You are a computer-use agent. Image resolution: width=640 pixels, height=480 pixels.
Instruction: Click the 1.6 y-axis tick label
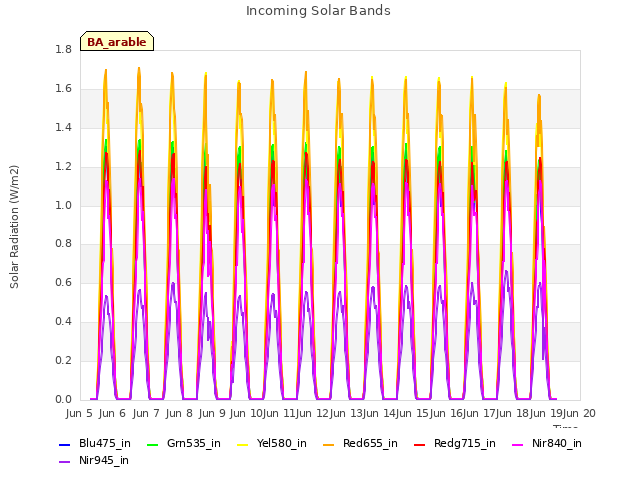(x=63, y=89)
